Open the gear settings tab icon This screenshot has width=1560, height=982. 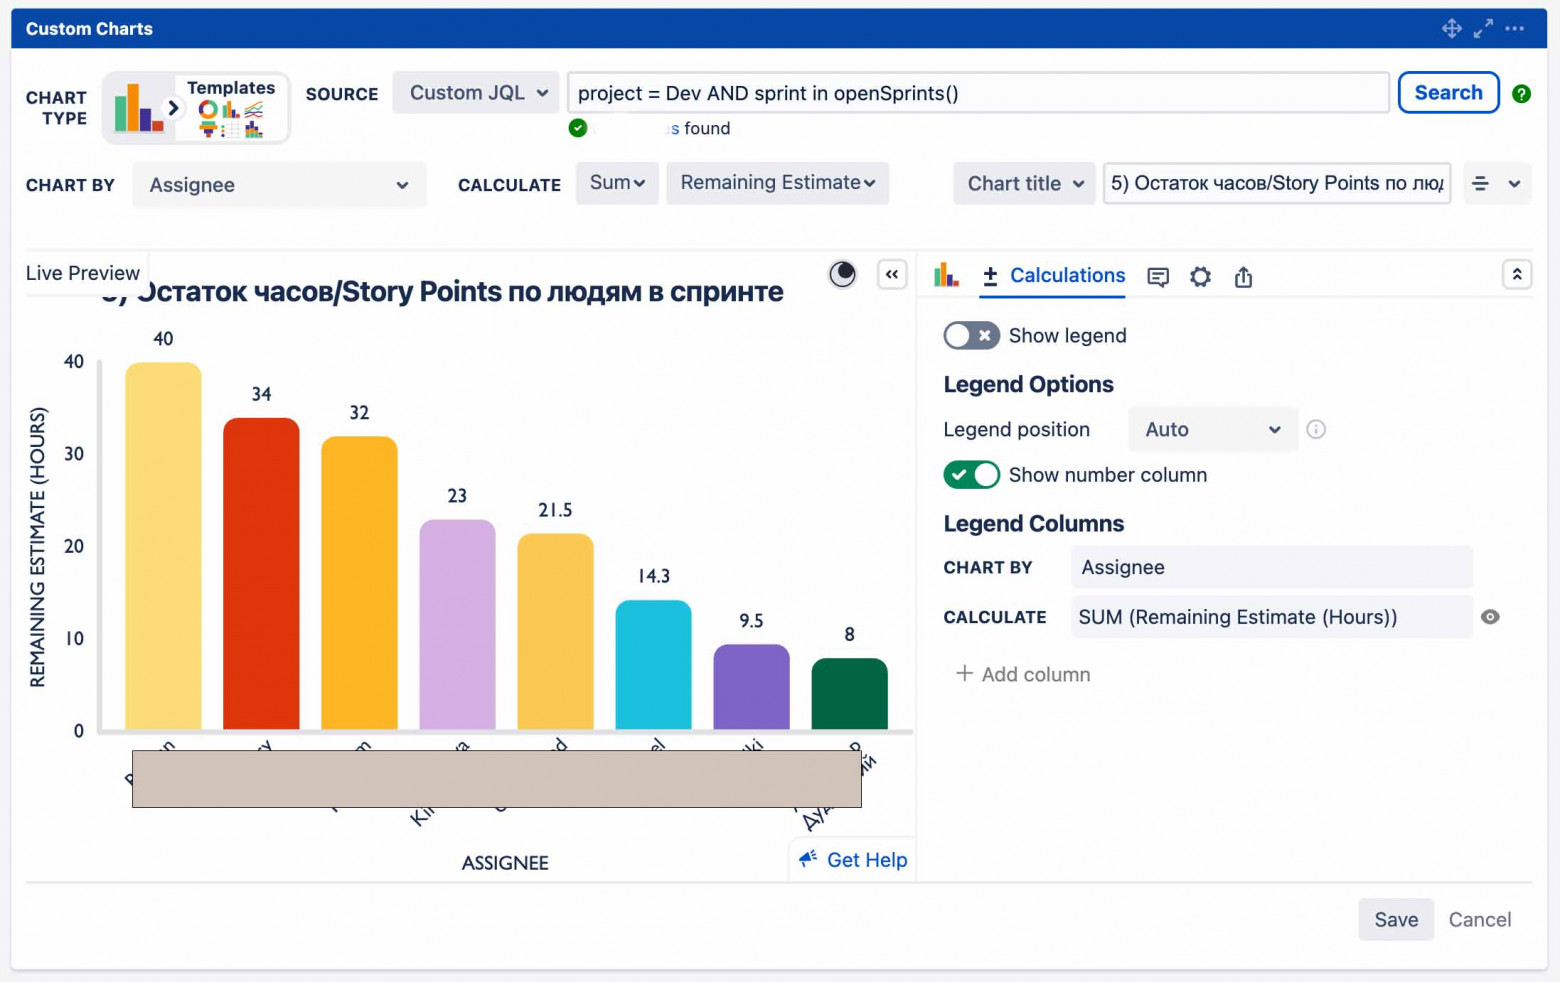tap(1200, 277)
